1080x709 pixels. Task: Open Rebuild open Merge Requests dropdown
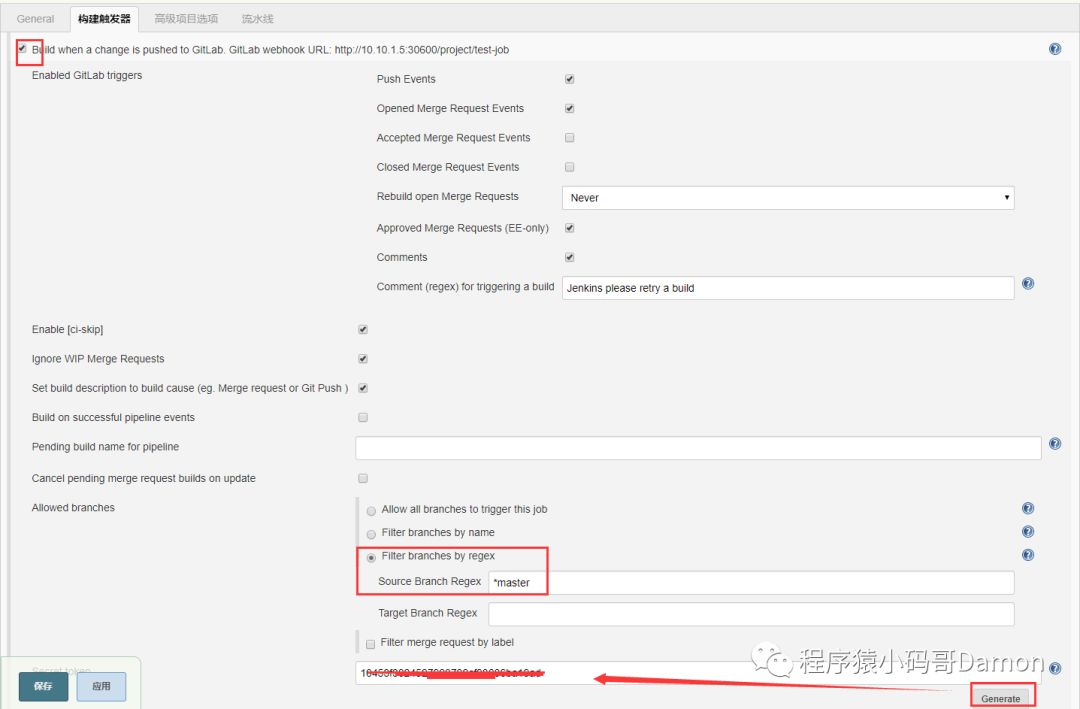[x=788, y=198]
